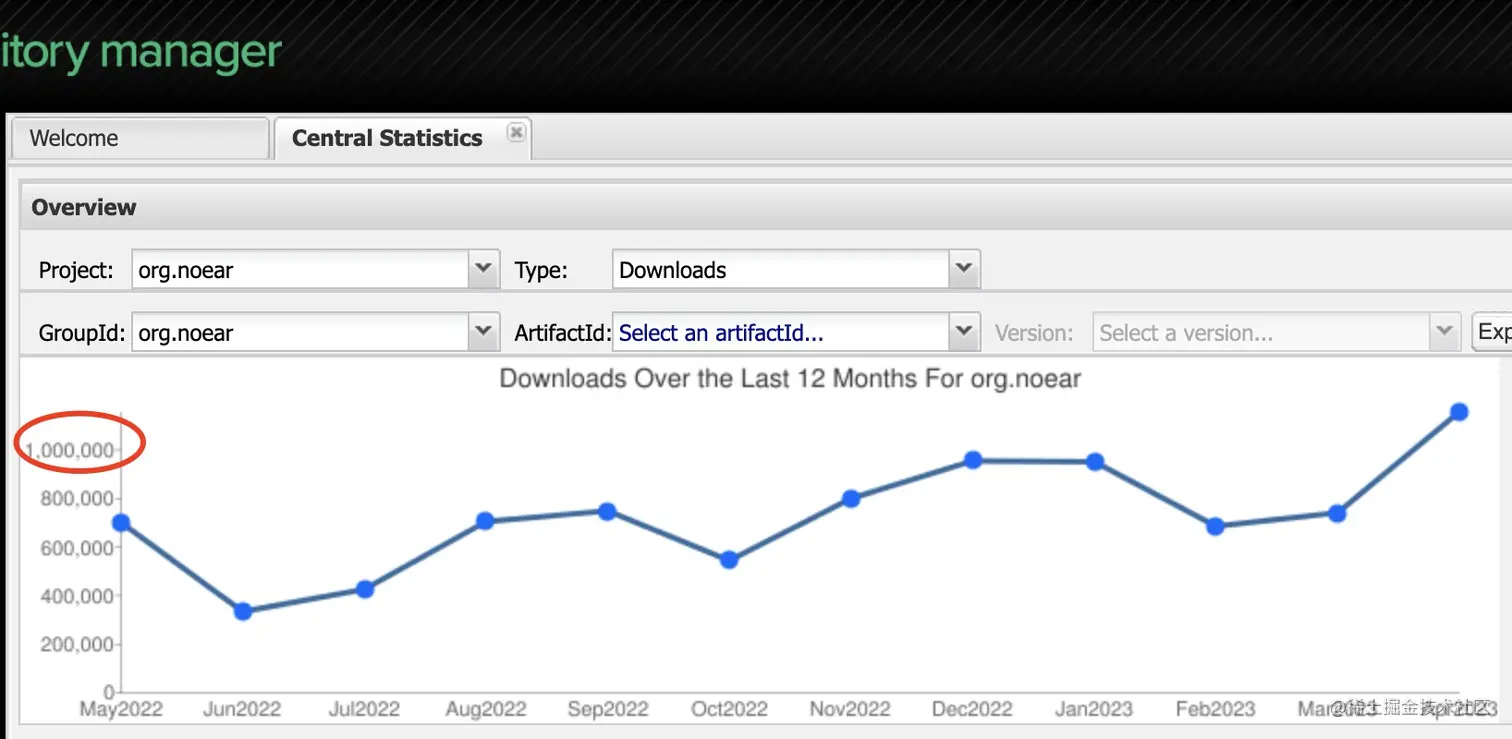
Task: Click the ArtifactId label
Action: pos(562,333)
